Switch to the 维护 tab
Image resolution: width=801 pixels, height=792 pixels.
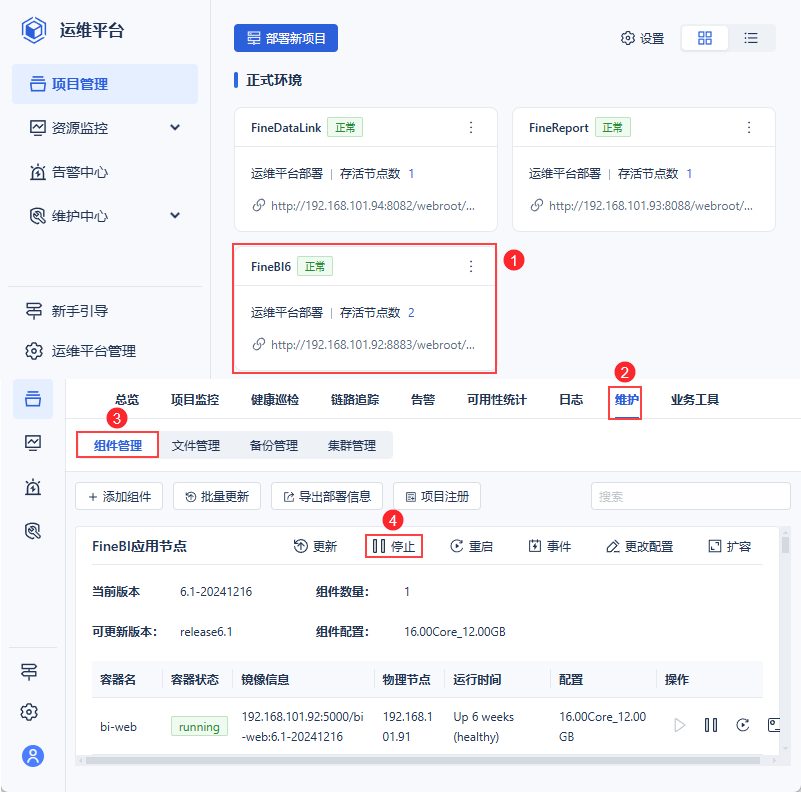click(x=627, y=400)
